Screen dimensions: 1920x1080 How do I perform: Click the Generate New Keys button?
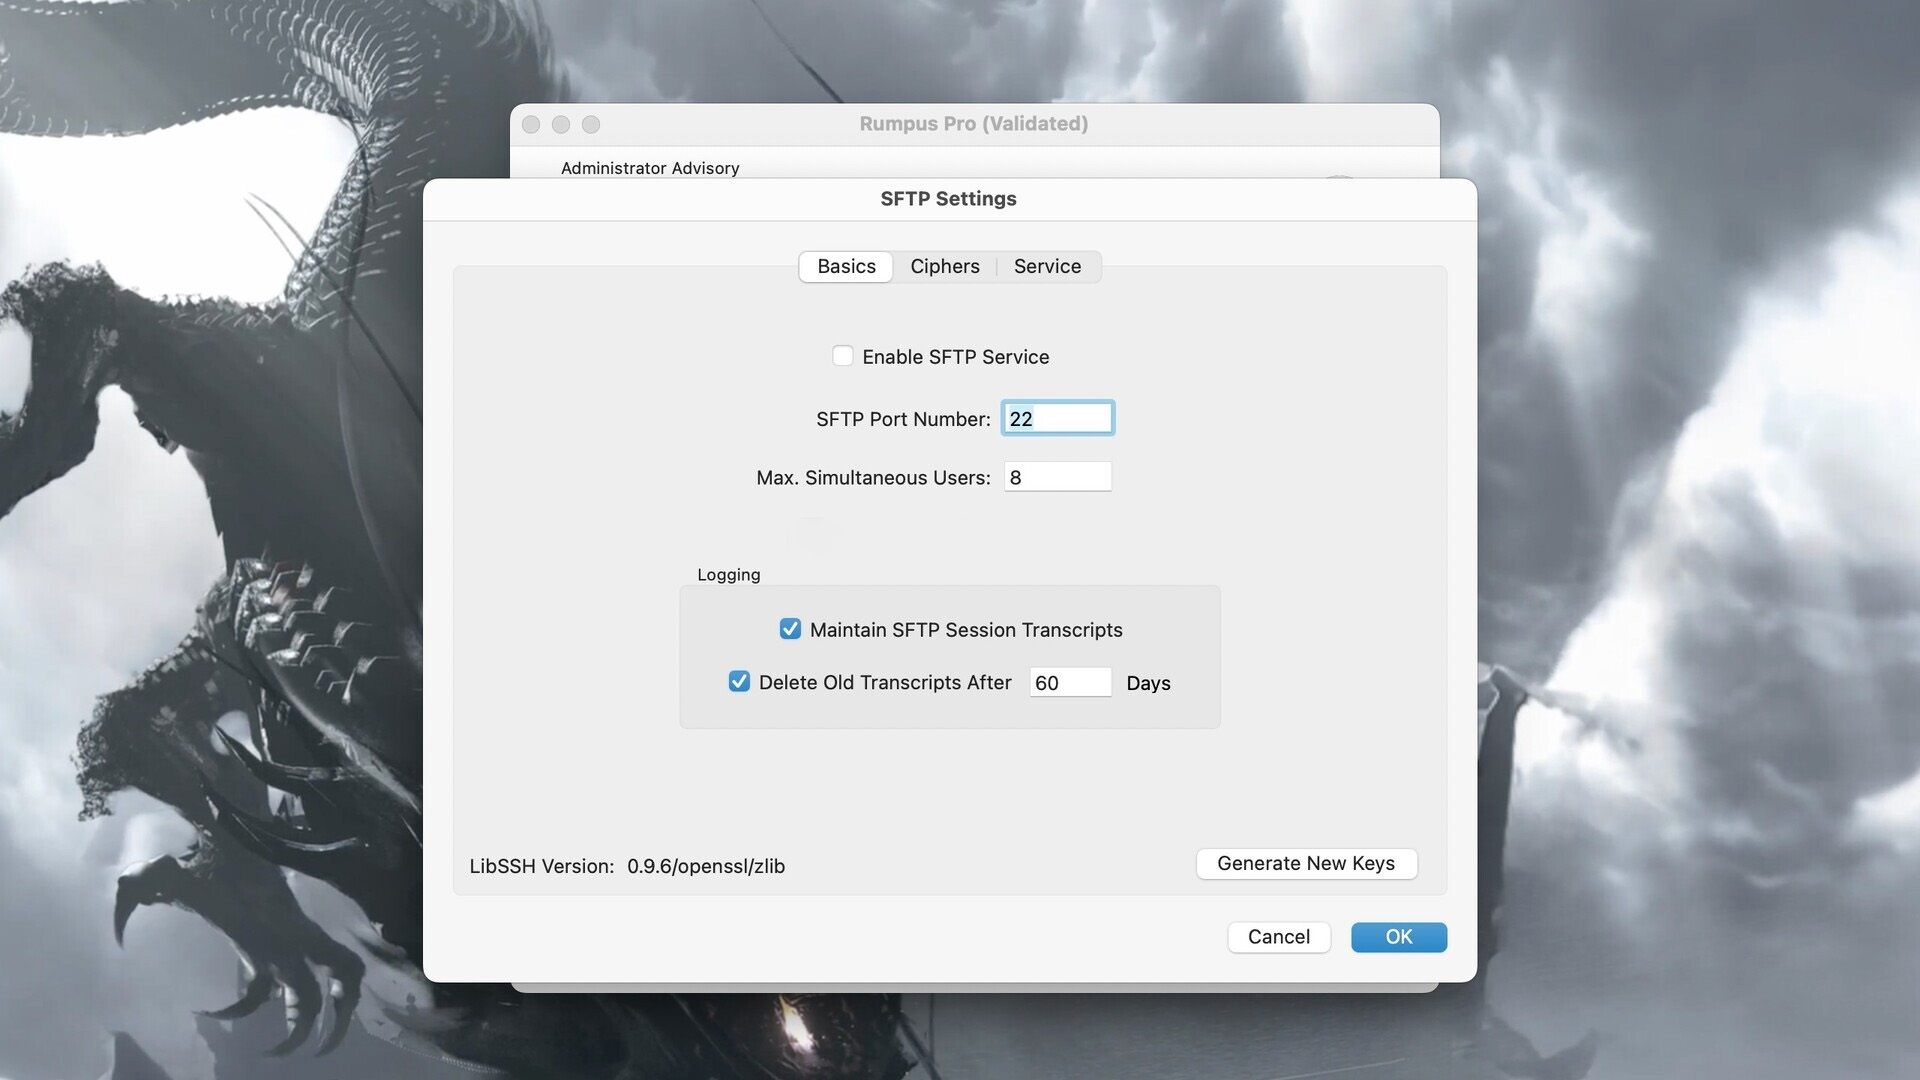point(1305,864)
